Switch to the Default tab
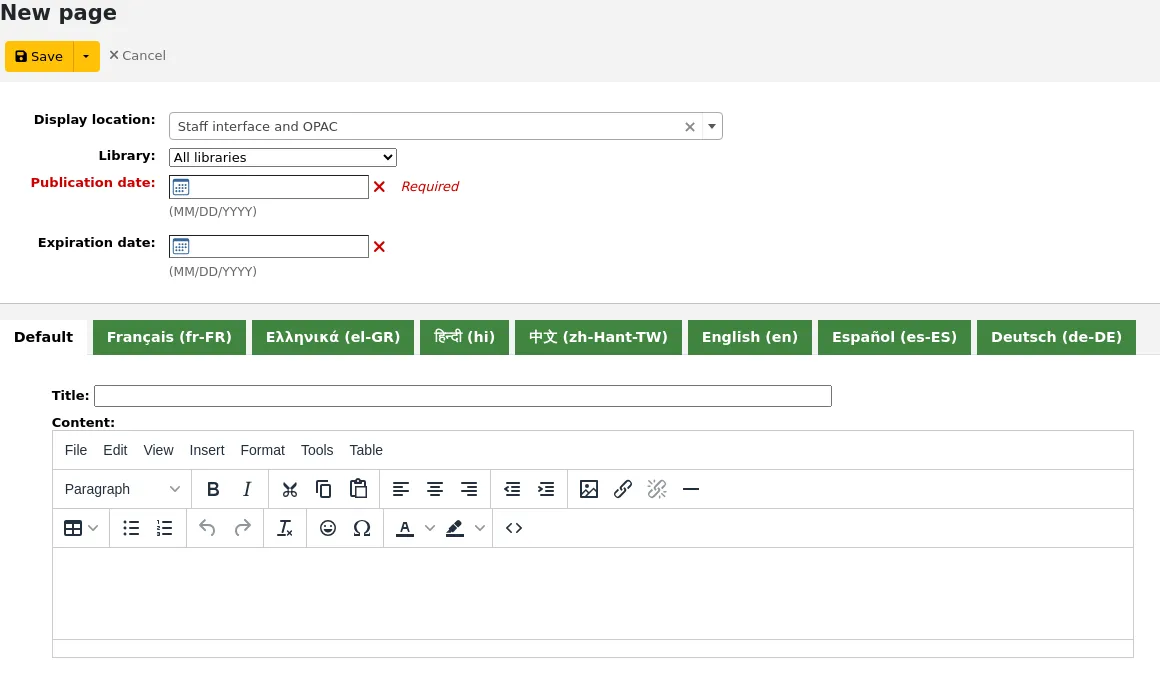Image resolution: width=1160 pixels, height=699 pixels. click(44, 337)
